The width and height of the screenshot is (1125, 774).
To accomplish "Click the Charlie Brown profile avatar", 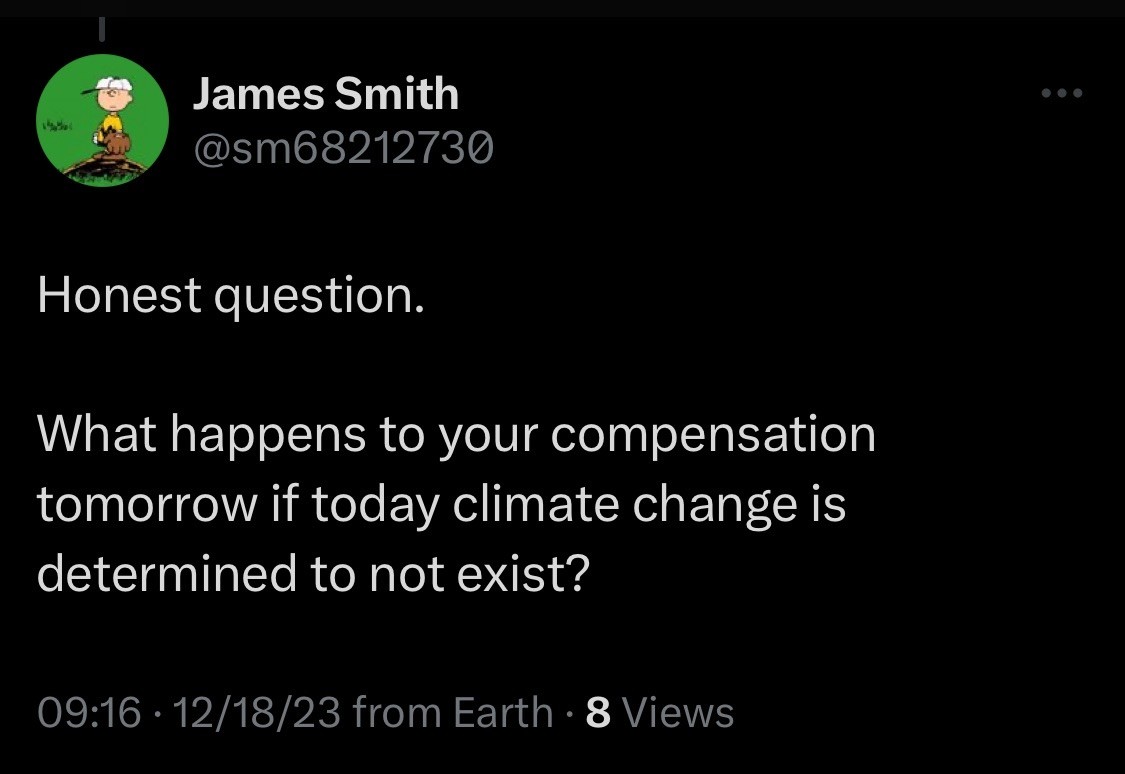I will (102, 120).
